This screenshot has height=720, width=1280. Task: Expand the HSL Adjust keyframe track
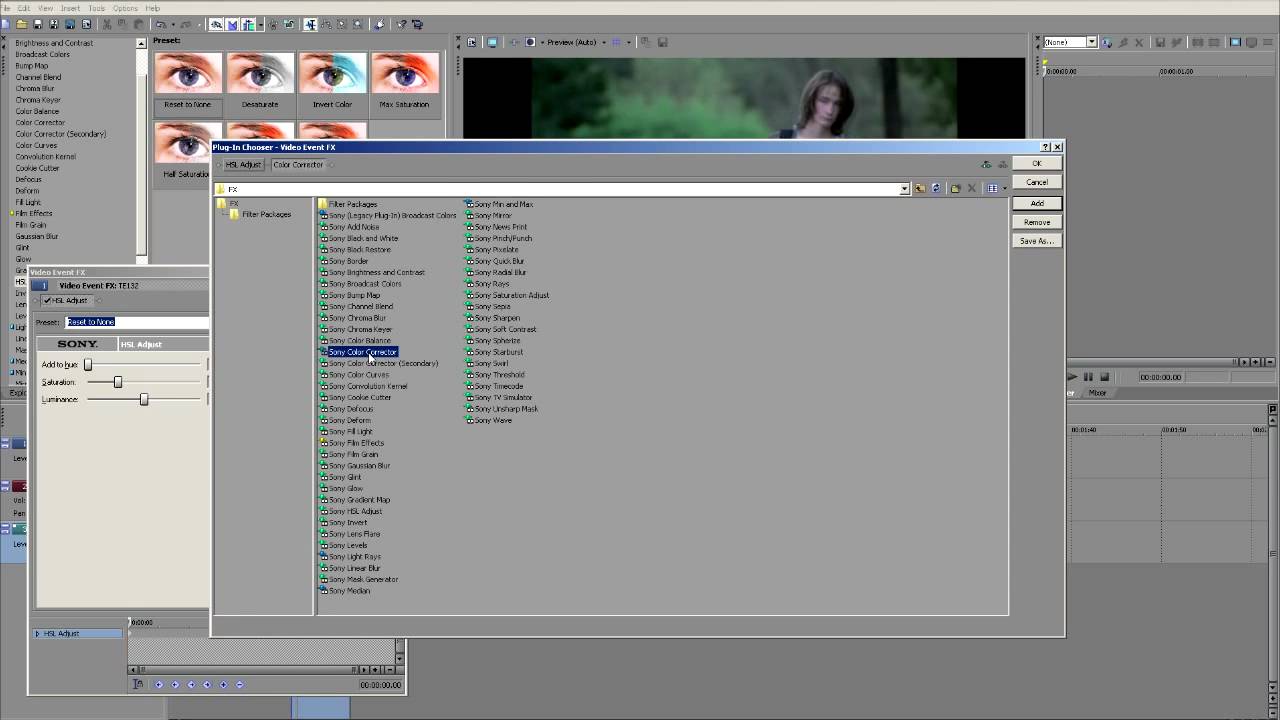[38, 633]
